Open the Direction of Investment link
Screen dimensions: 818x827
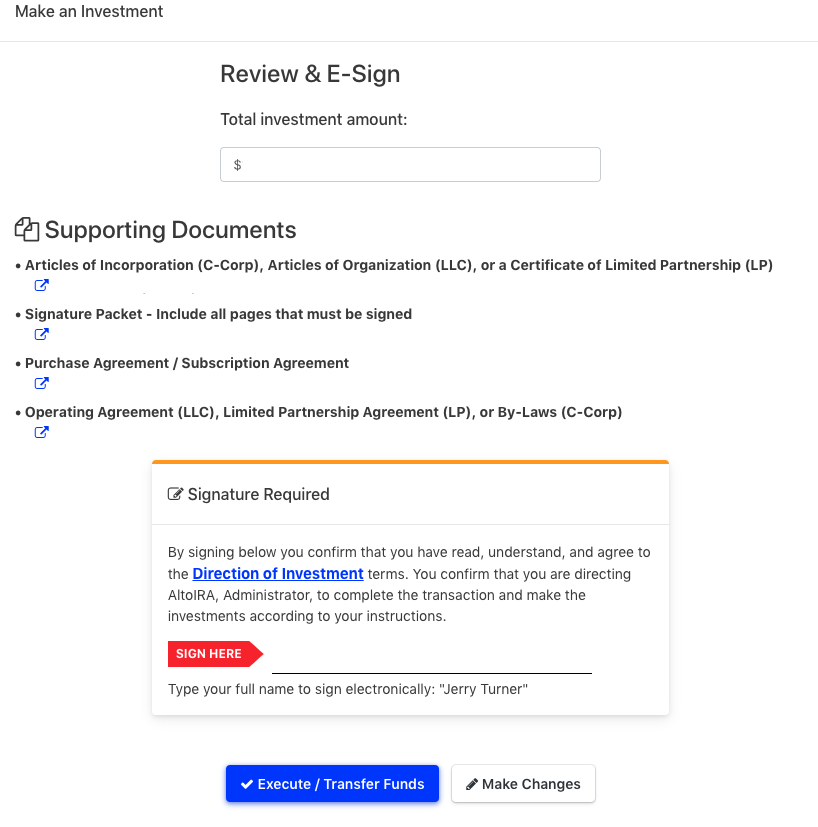[278, 574]
